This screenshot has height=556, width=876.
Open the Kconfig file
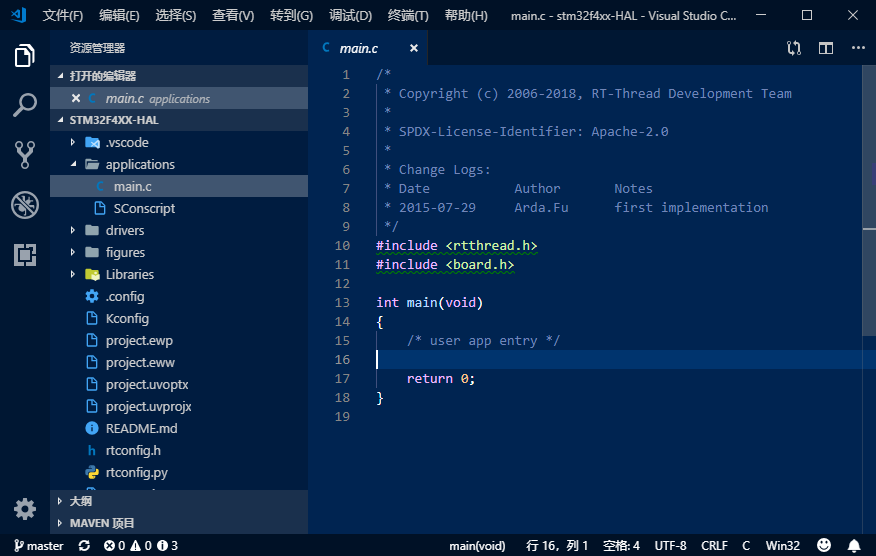pyautogui.click(x=179, y=319)
